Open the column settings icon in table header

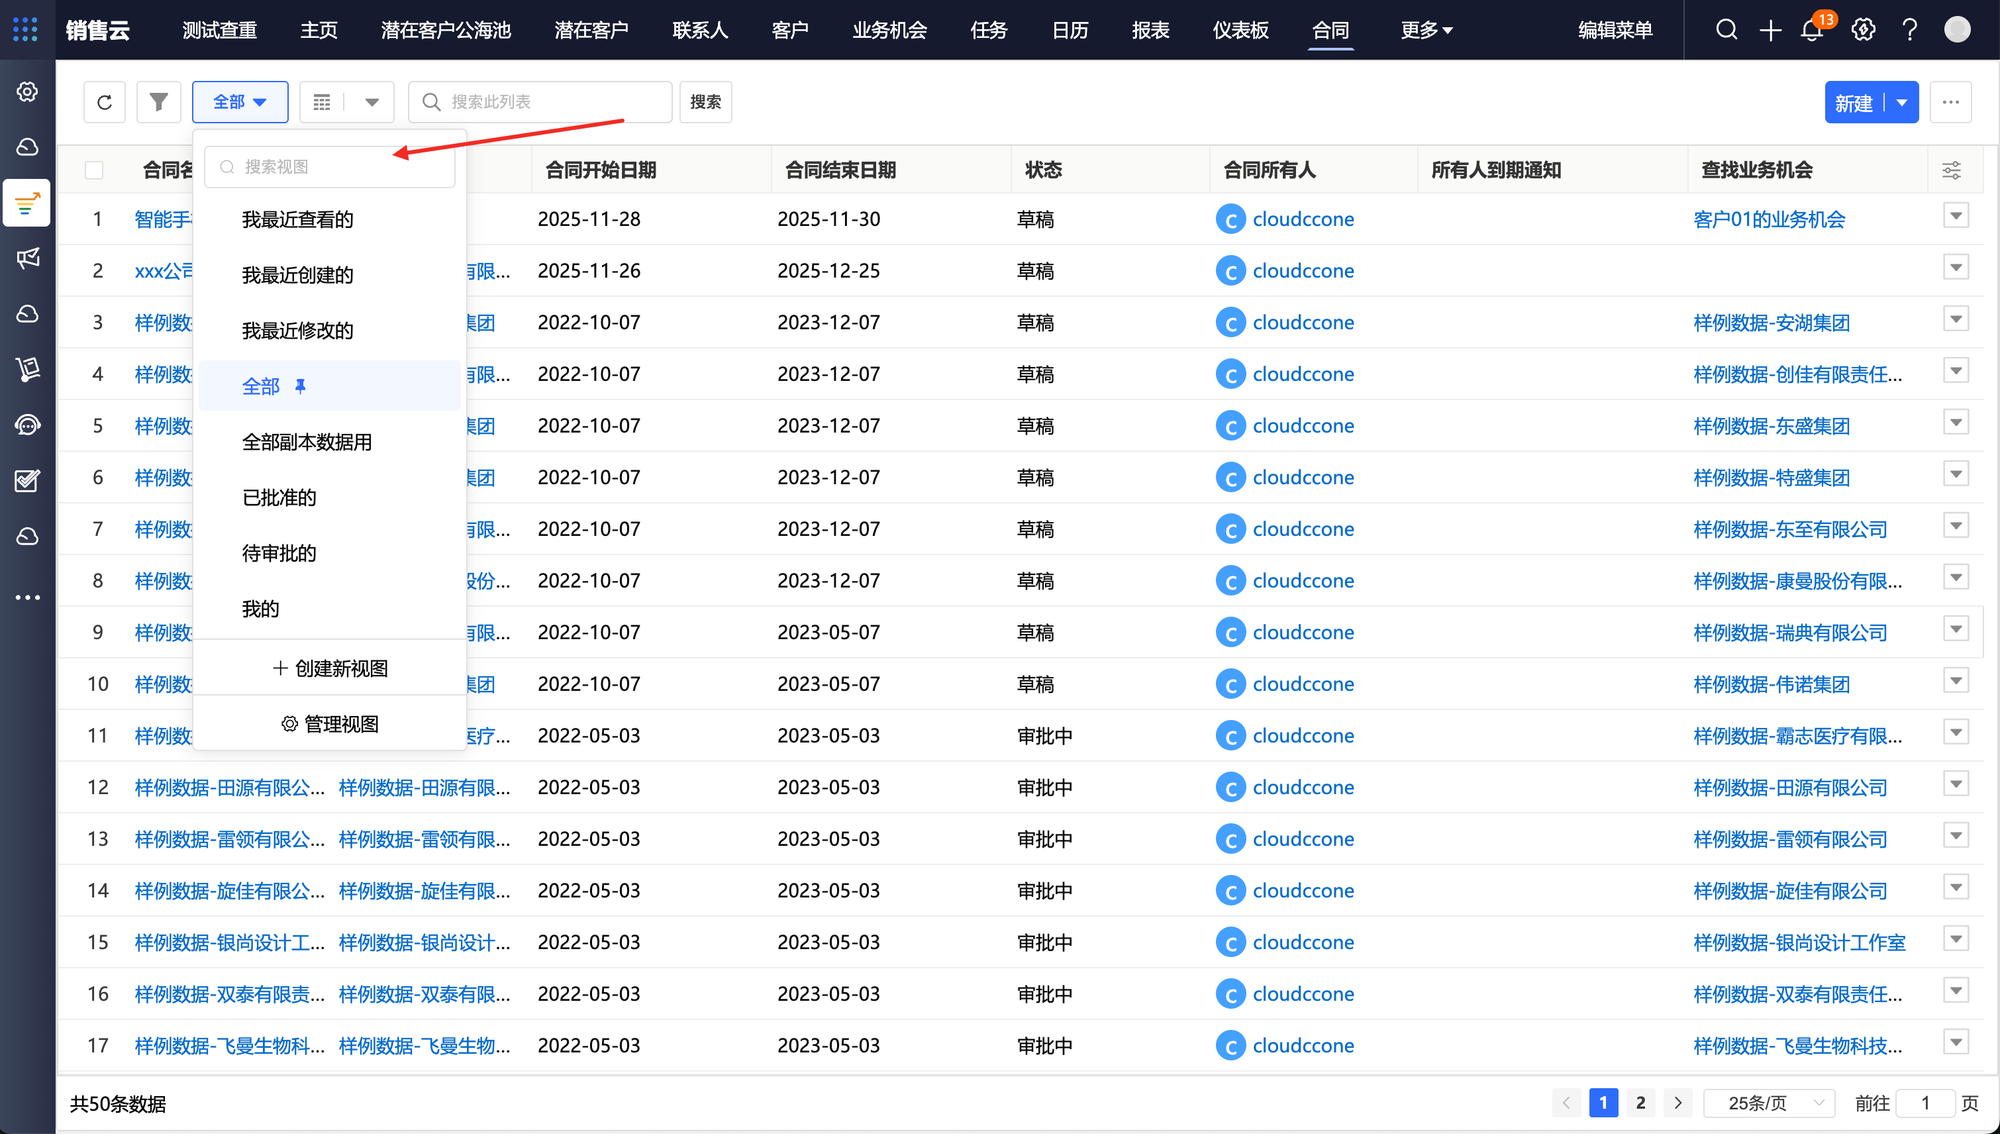pos(1951,170)
